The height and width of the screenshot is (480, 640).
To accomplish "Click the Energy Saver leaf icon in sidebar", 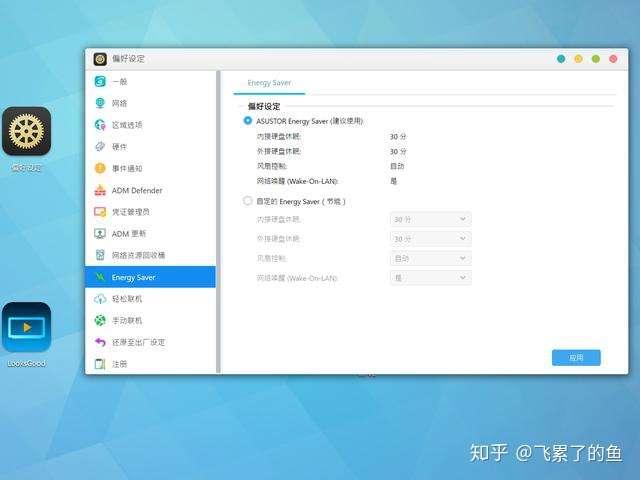I will point(100,277).
